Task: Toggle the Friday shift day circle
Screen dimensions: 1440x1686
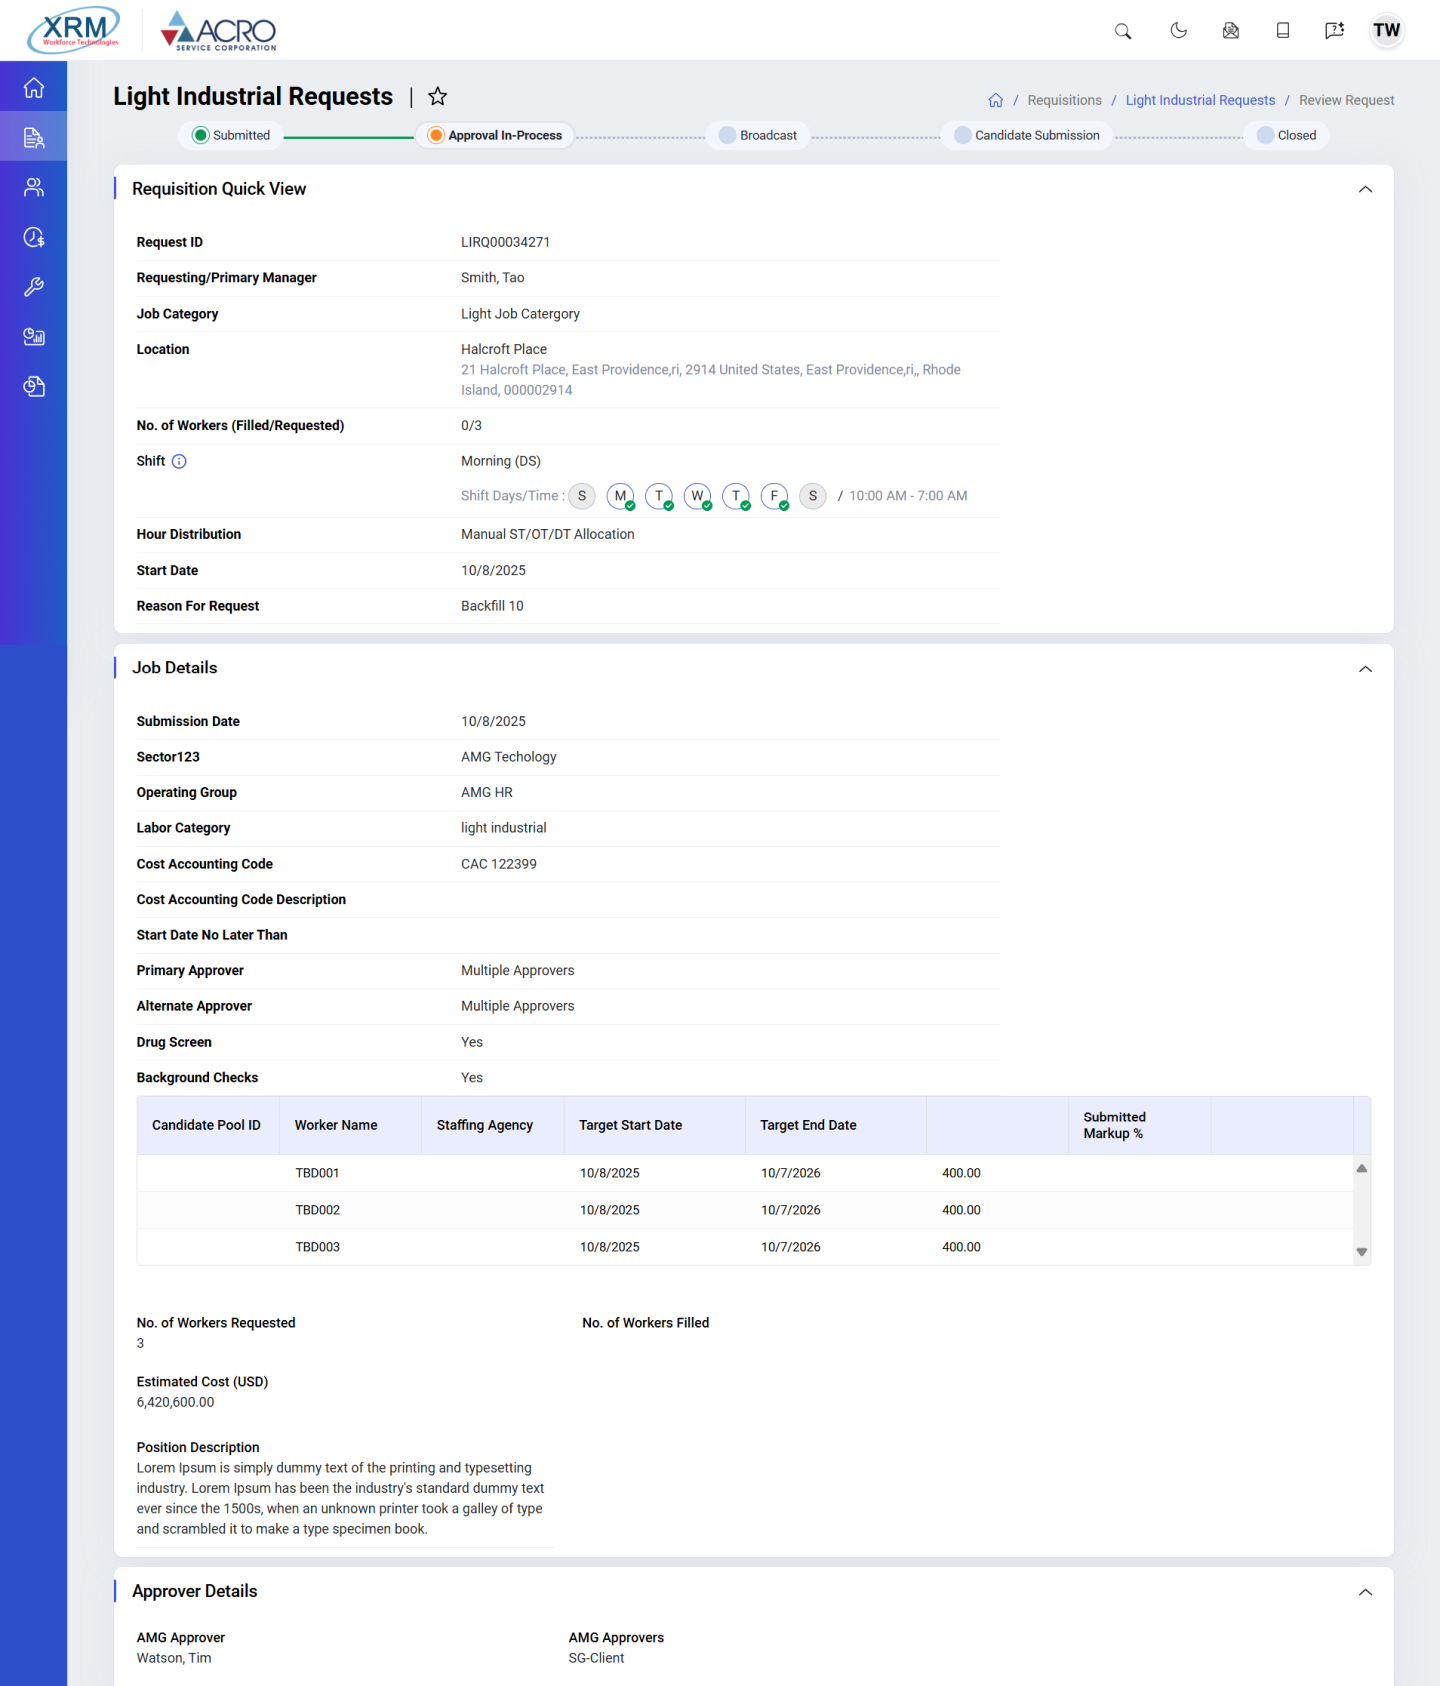Action: click(x=774, y=496)
